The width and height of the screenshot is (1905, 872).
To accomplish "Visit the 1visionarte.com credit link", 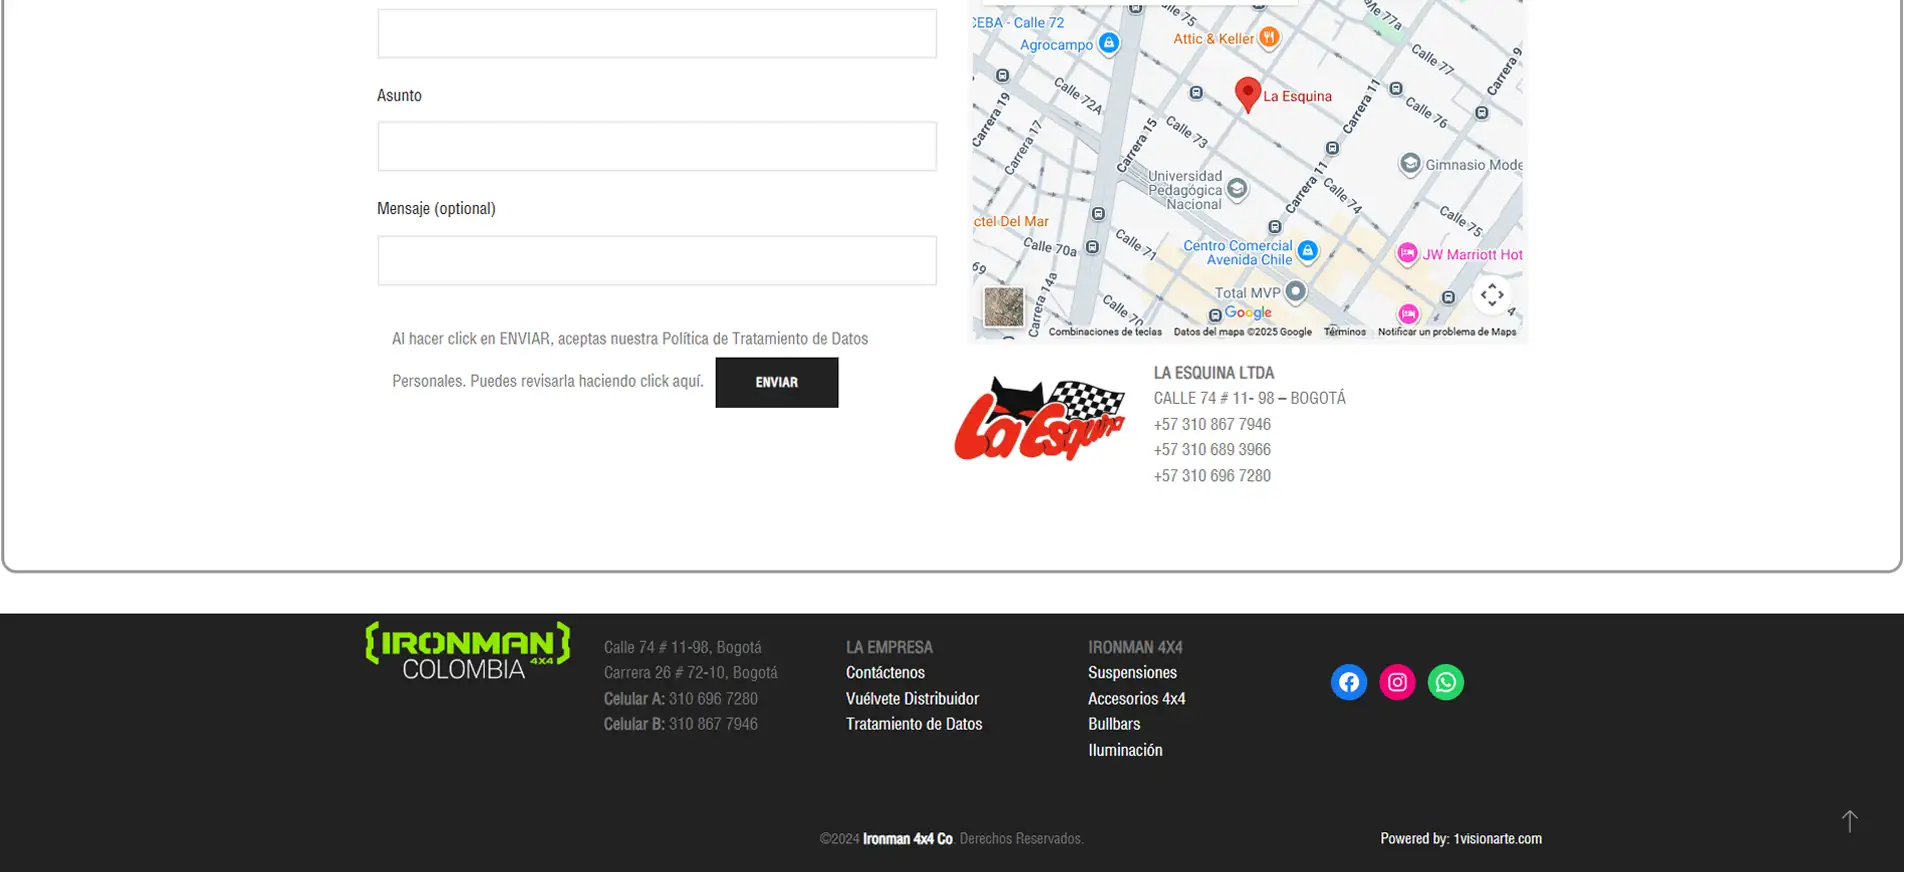I will (1497, 839).
